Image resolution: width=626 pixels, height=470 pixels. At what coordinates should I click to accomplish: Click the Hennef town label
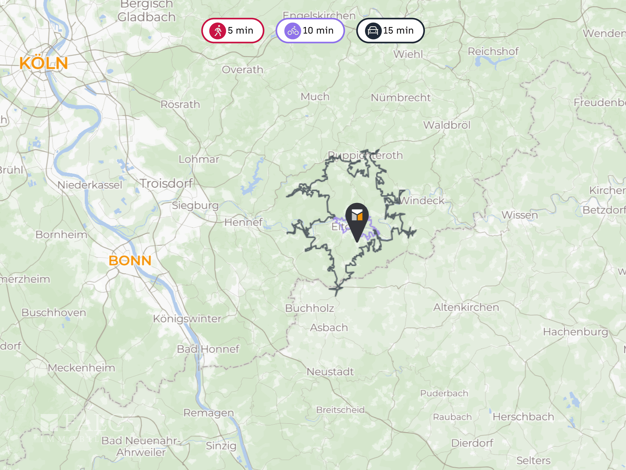coord(244,222)
